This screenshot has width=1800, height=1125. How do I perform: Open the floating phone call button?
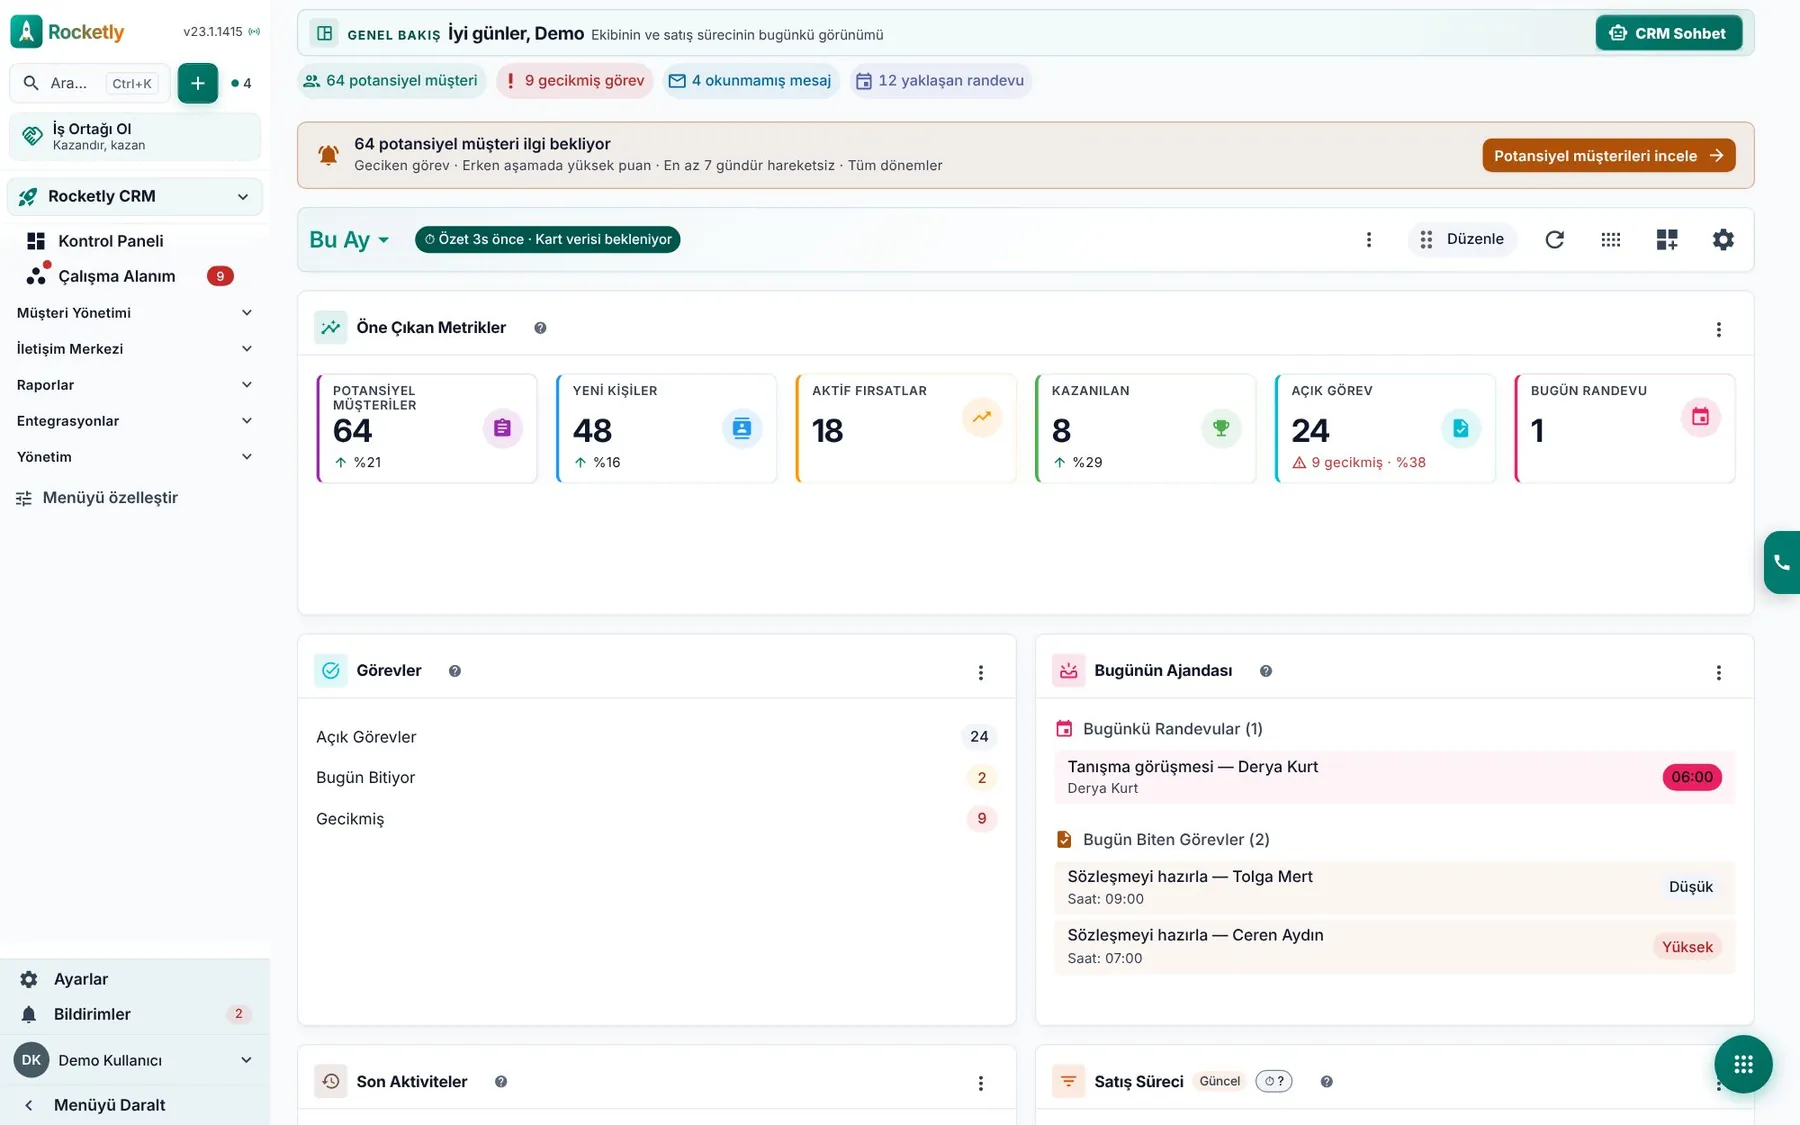point(1782,562)
